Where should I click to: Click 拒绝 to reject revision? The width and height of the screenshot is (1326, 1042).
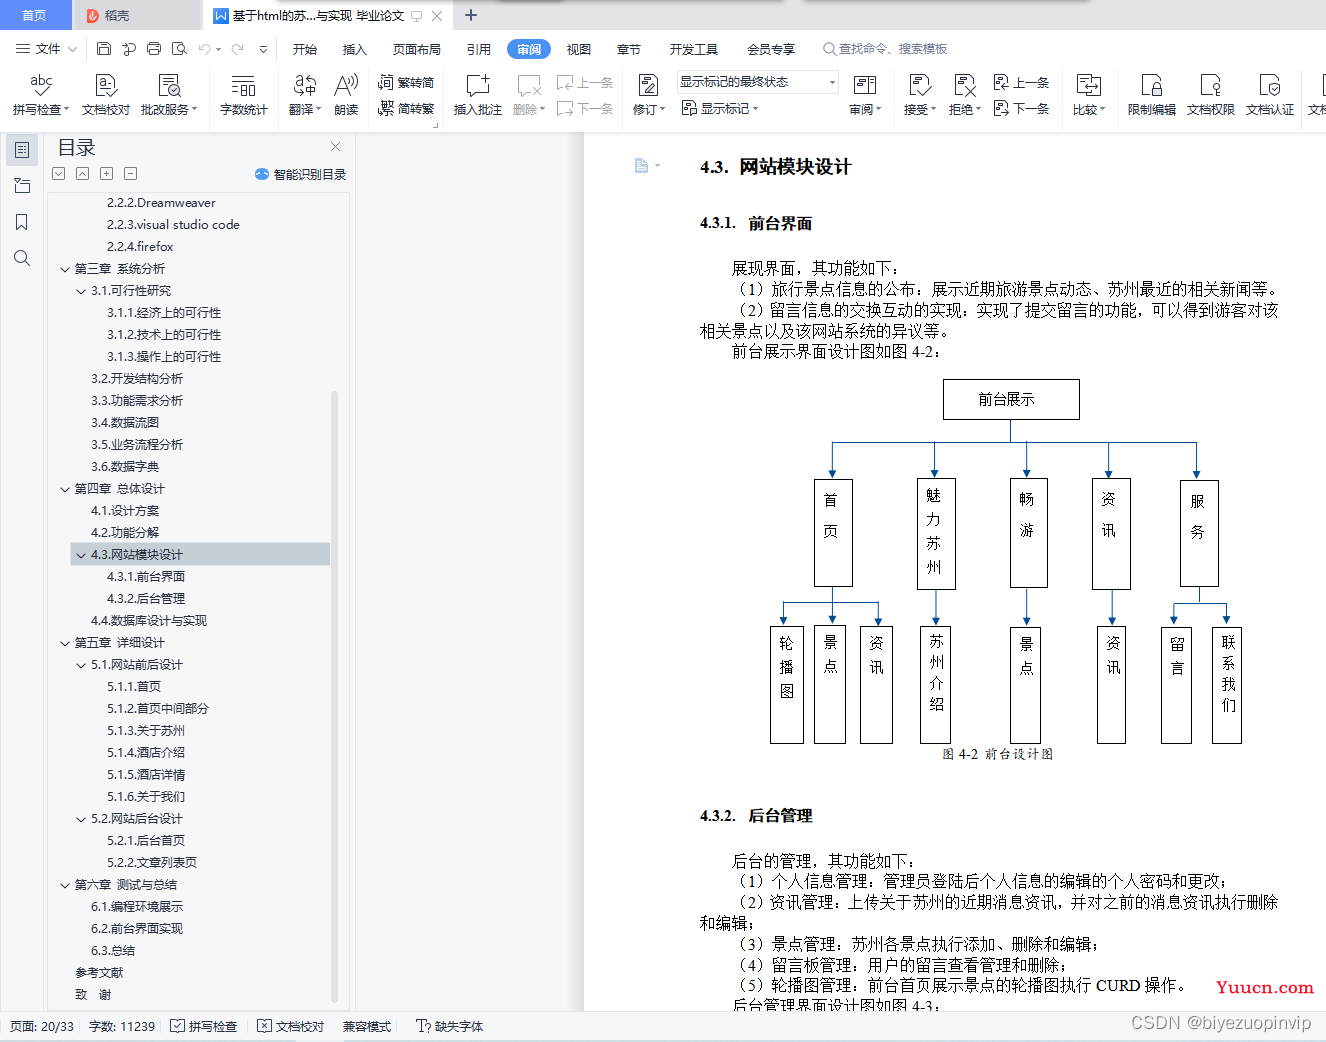click(x=964, y=95)
